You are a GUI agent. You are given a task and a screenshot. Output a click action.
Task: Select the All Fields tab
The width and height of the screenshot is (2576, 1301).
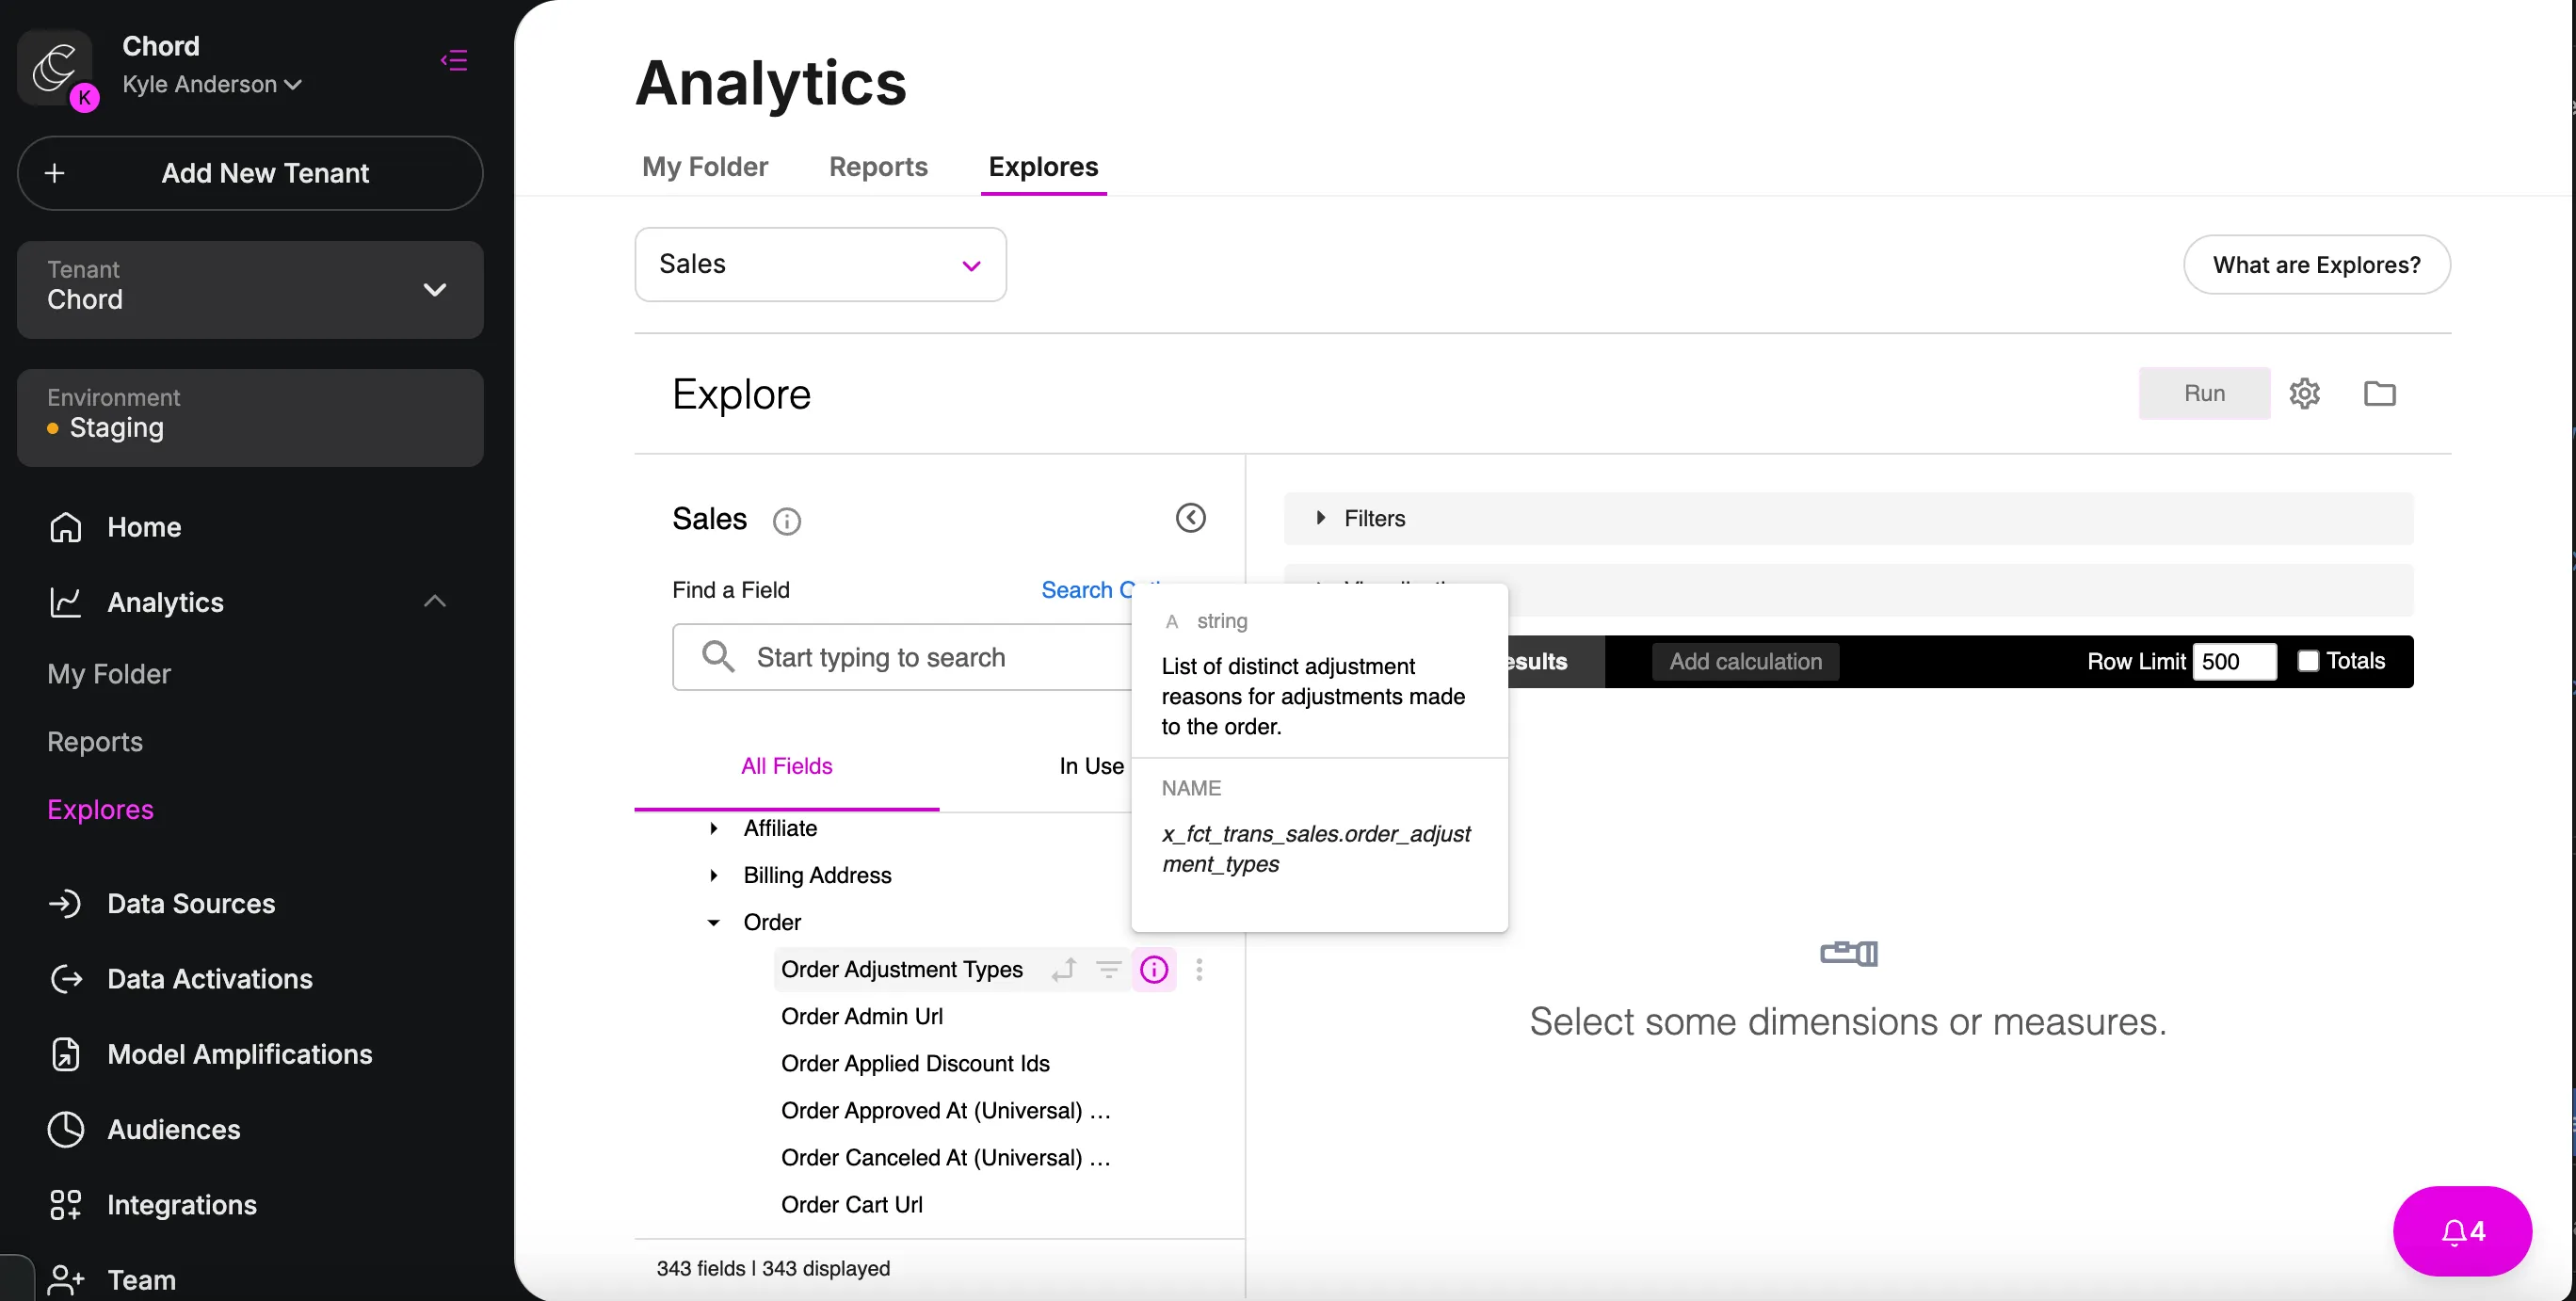click(786, 766)
